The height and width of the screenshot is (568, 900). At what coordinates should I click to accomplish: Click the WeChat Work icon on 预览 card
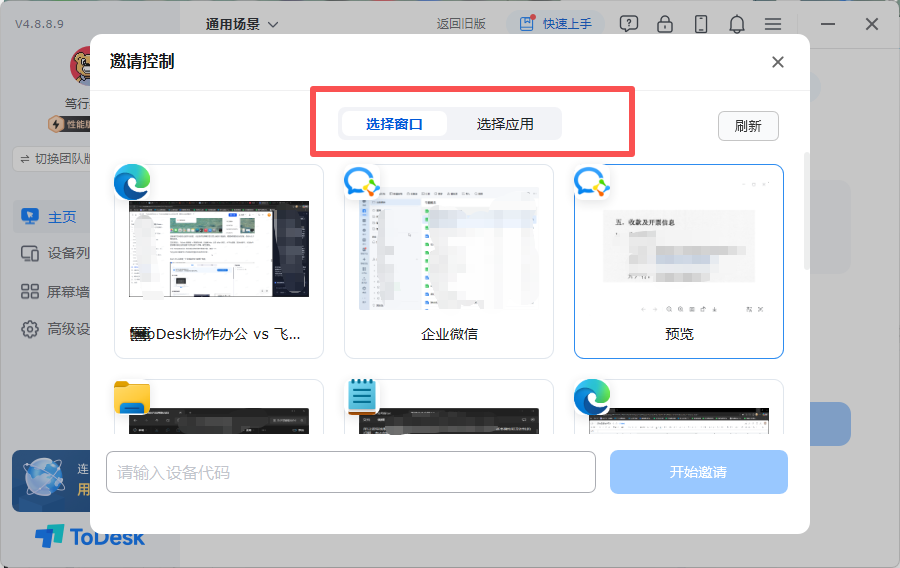tap(592, 182)
